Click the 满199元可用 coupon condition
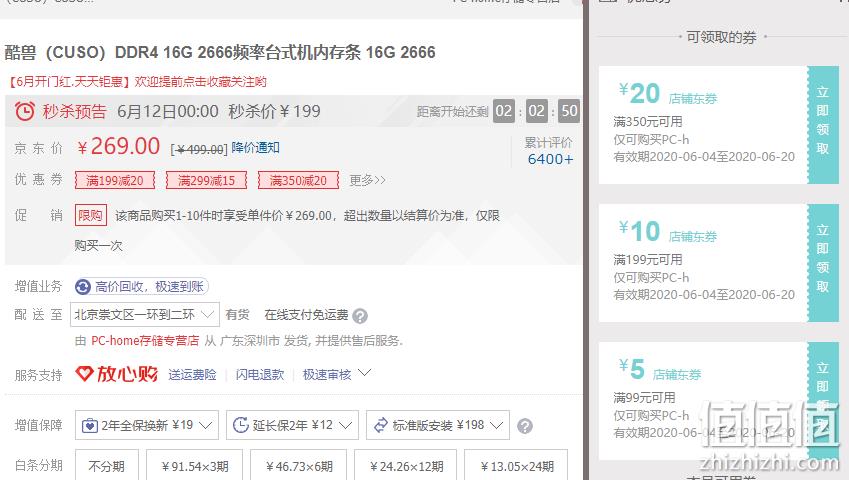Viewport: 849px width, 480px height. pos(648,260)
